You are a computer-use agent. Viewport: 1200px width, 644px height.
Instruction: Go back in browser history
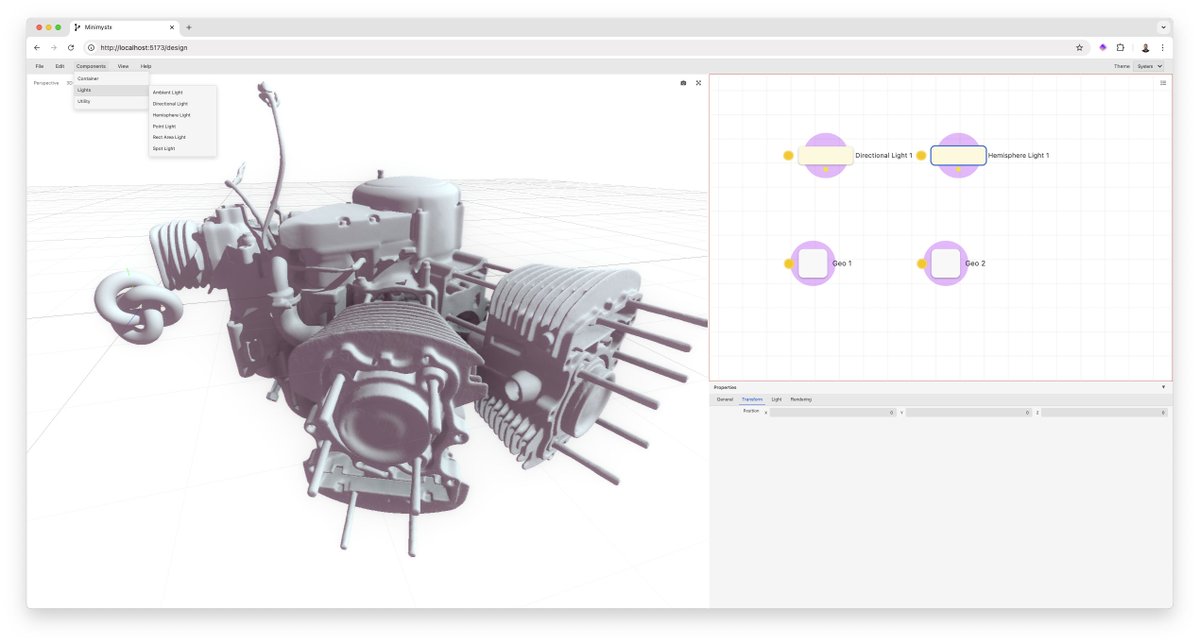coord(37,47)
